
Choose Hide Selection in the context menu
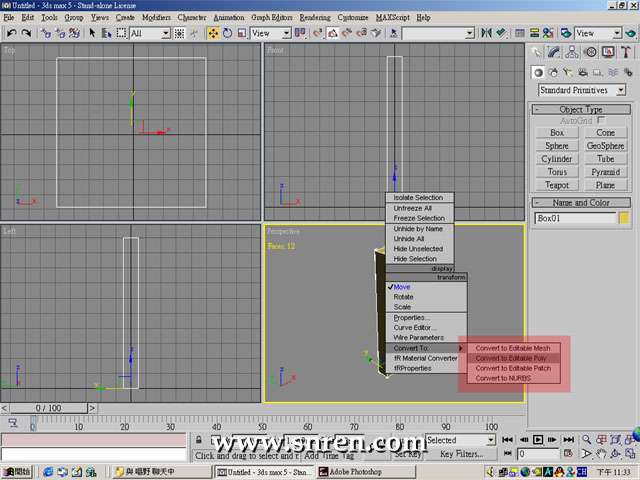pos(420,259)
